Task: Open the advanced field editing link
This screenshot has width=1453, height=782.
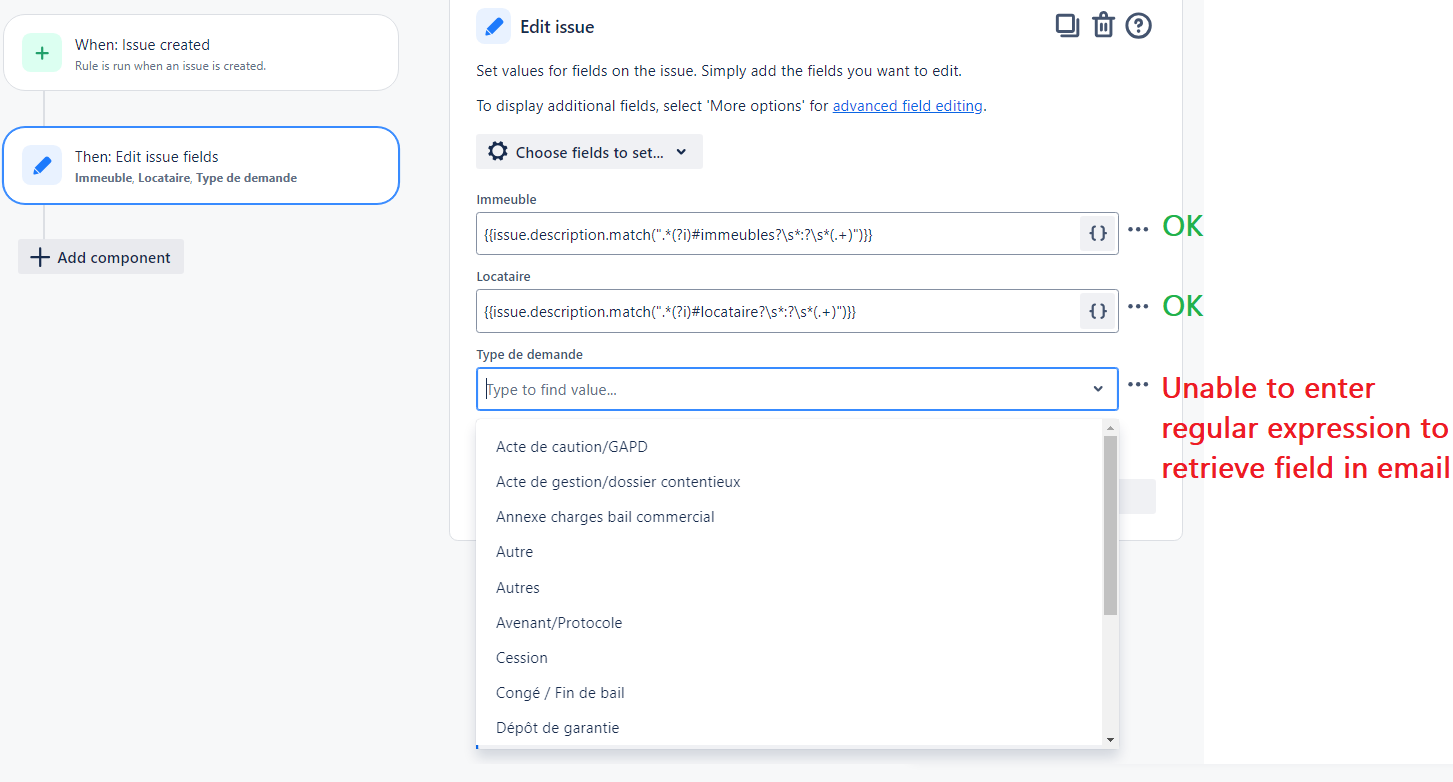Action: [907, 105]
